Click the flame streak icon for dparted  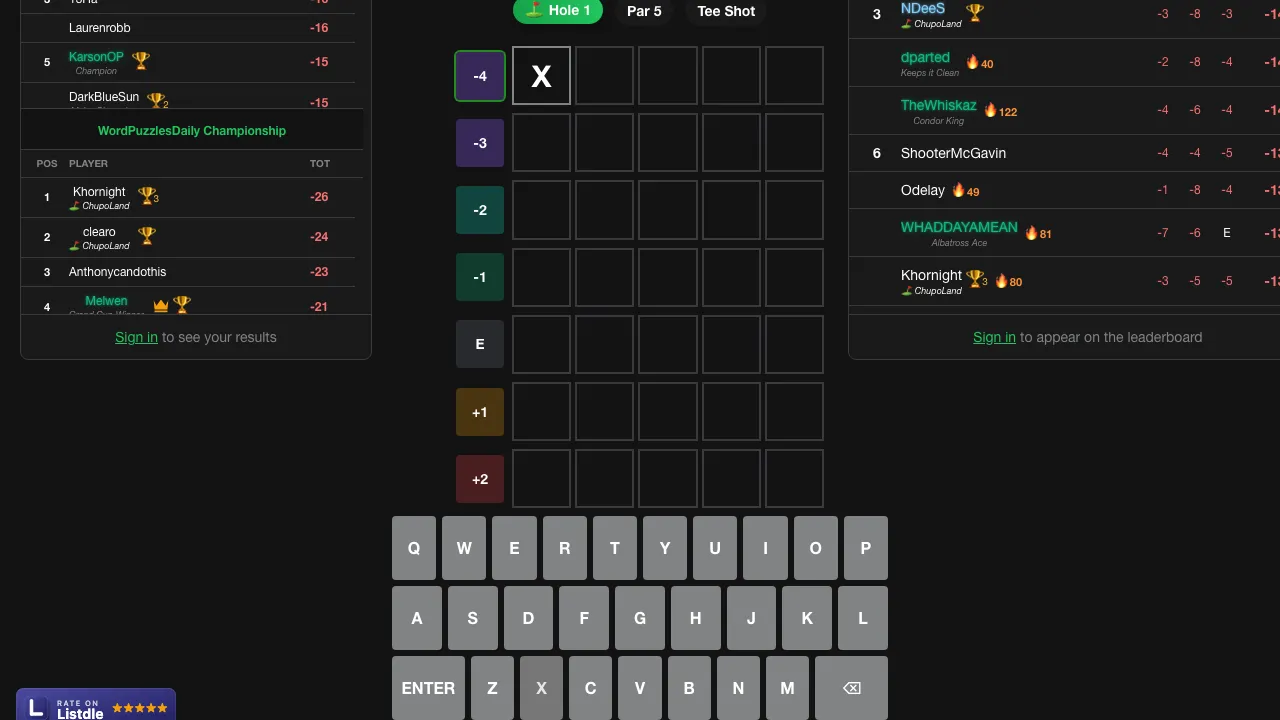(972, 63)
